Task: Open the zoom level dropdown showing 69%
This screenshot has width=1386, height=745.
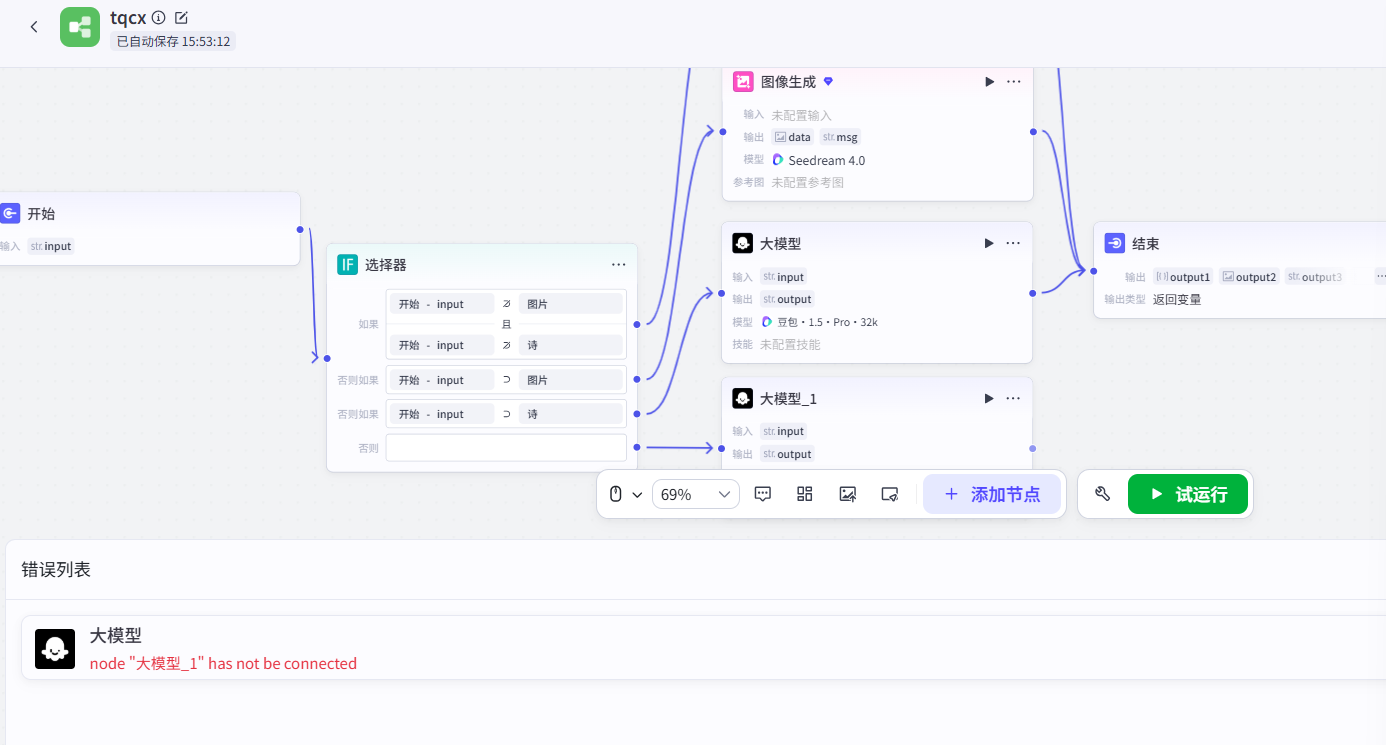Action: [696, 494]
